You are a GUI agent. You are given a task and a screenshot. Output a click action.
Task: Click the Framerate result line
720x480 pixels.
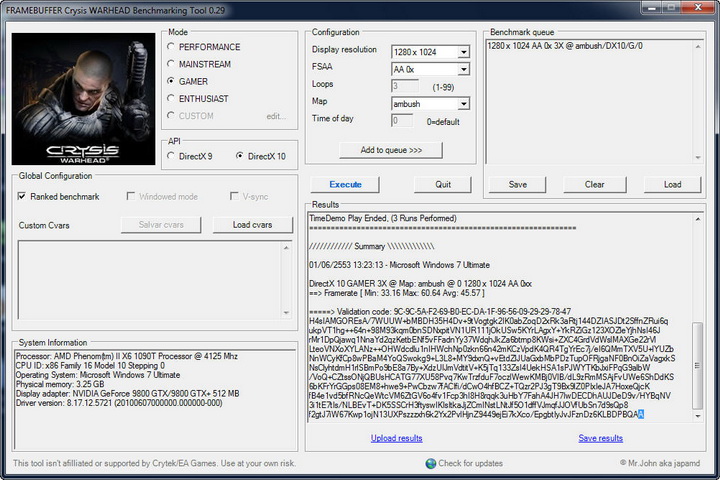pos(397,293)
